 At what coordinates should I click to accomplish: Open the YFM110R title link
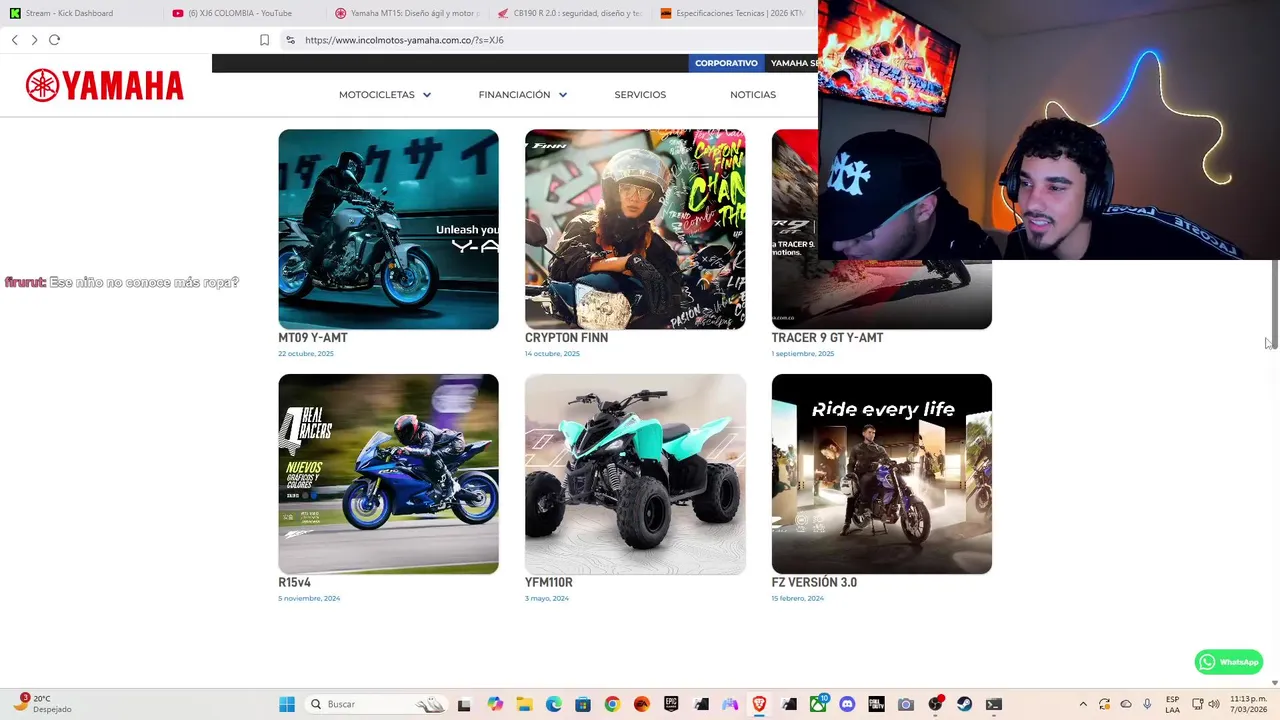click(x=548, y=583)
